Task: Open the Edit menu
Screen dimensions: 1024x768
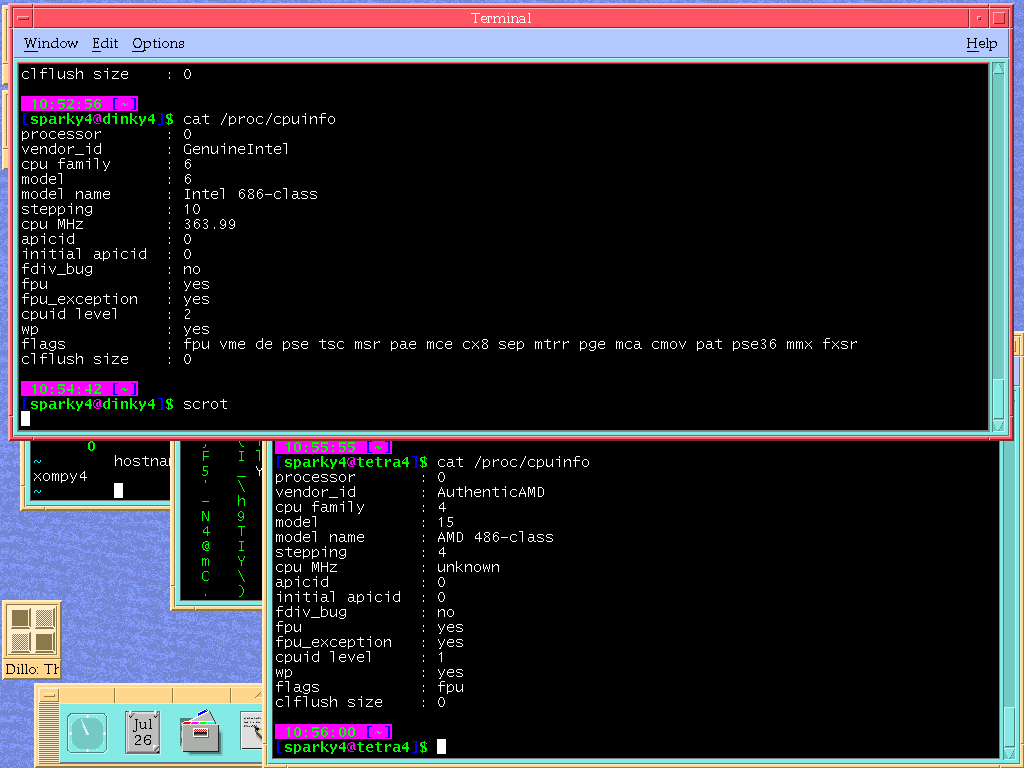Action: (x=105, y=44)
